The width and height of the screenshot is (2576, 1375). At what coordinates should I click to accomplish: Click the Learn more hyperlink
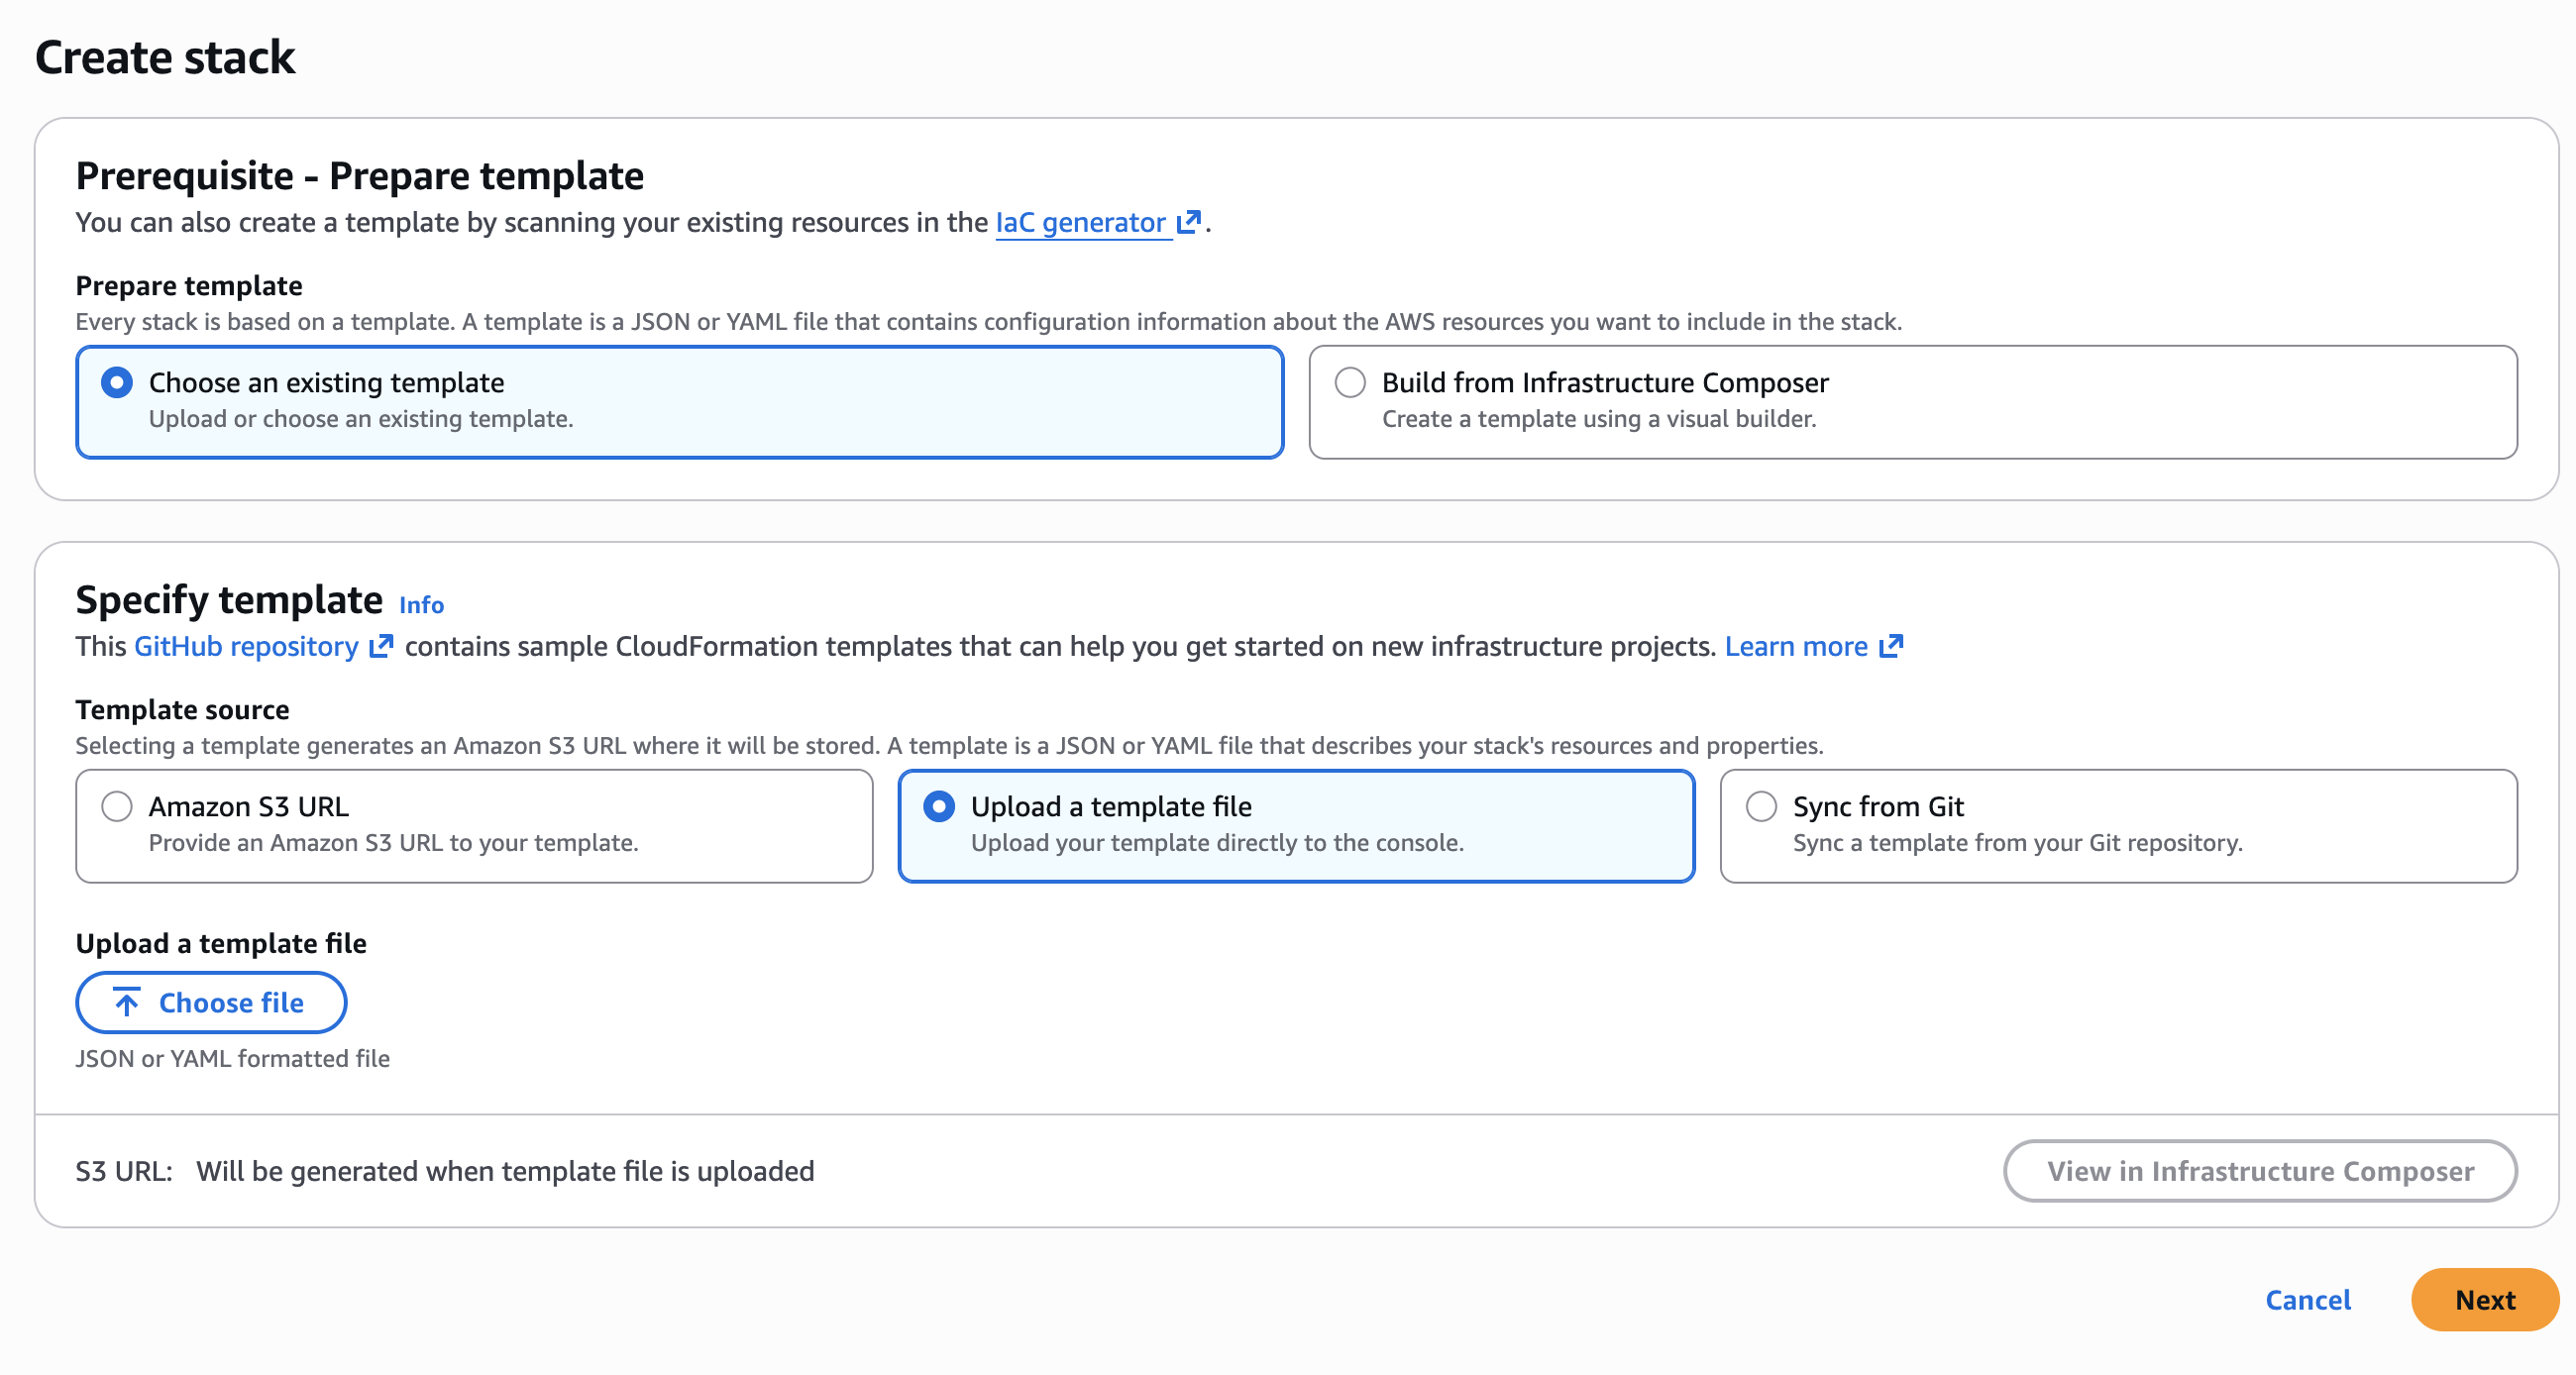pos(1798,645)
